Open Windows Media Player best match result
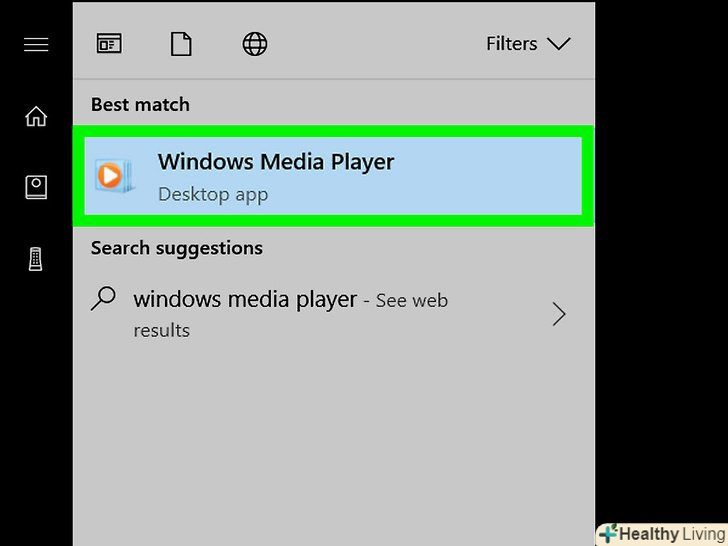Viewport: 728px width, 546px height. (333, 176)
